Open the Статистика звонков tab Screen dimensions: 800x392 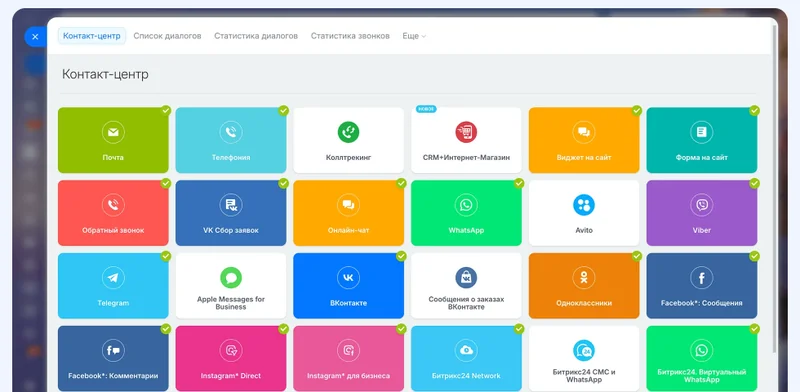point(350,36)
